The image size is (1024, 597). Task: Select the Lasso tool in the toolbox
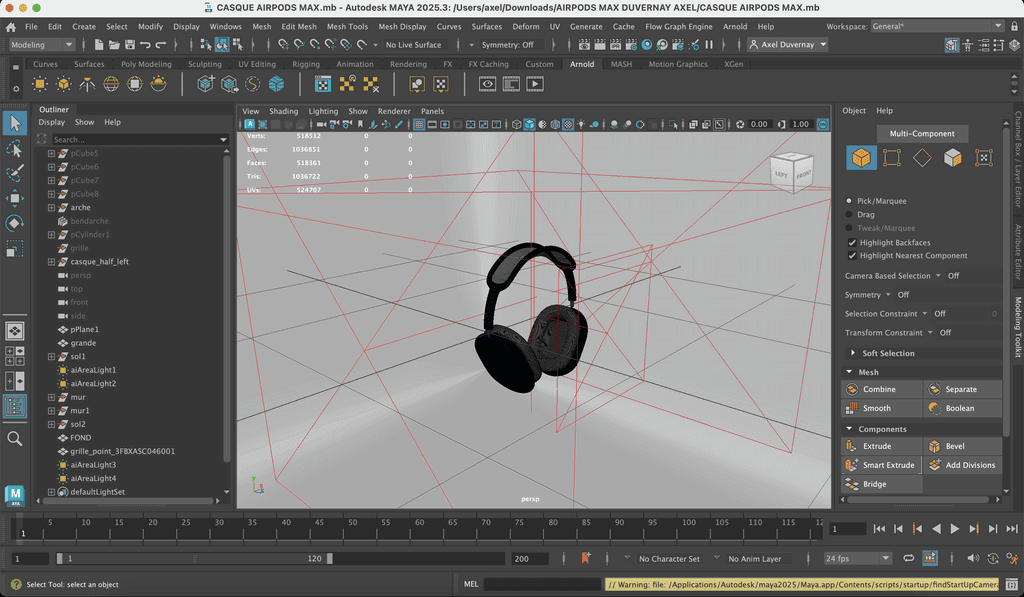click(15, 148)
